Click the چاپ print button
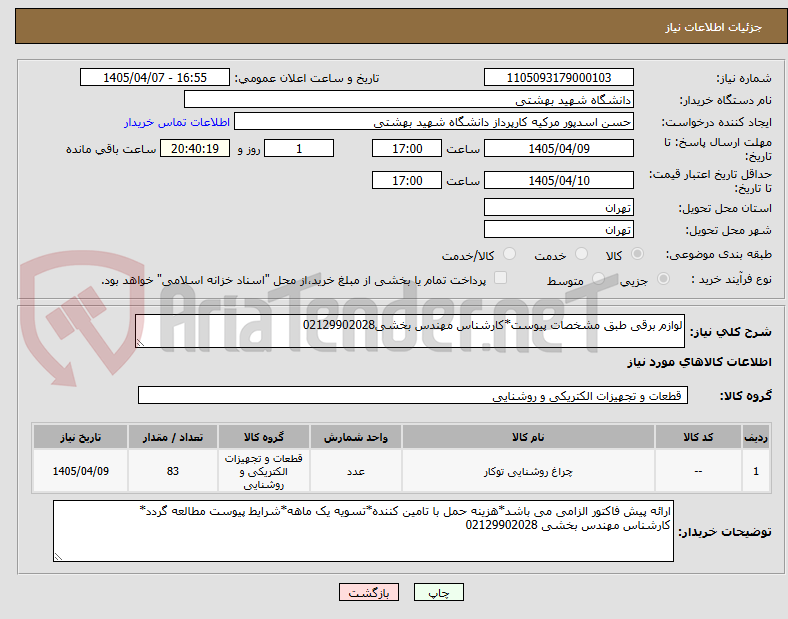The height and width of the screenshot is (619, 788). coord(439,592)
